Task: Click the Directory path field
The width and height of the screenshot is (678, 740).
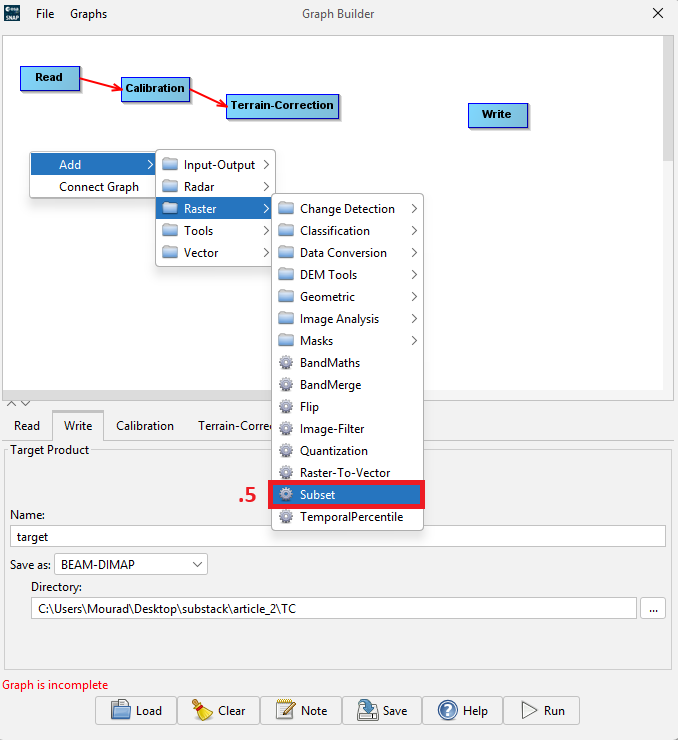Action: [334, 608]
